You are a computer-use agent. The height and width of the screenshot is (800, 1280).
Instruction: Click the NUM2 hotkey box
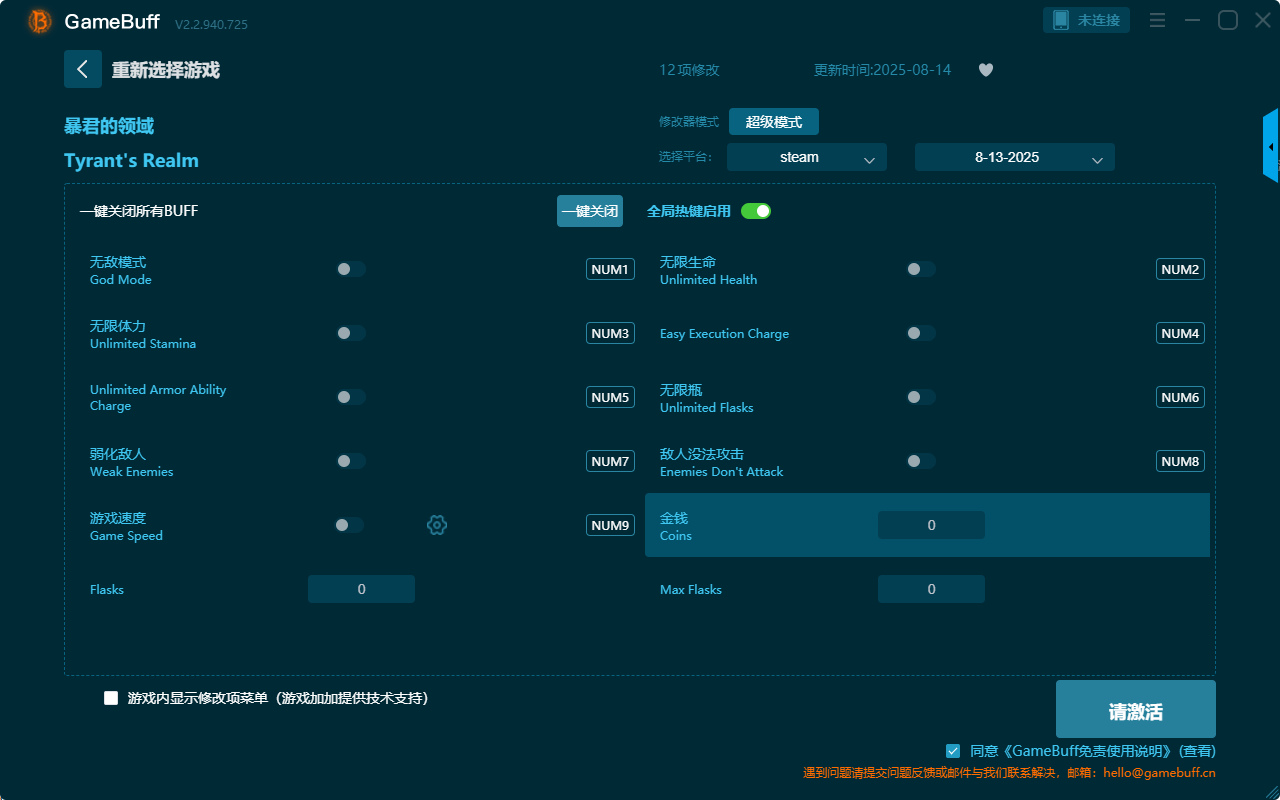pyautogui.click(x=1180, y=269)
